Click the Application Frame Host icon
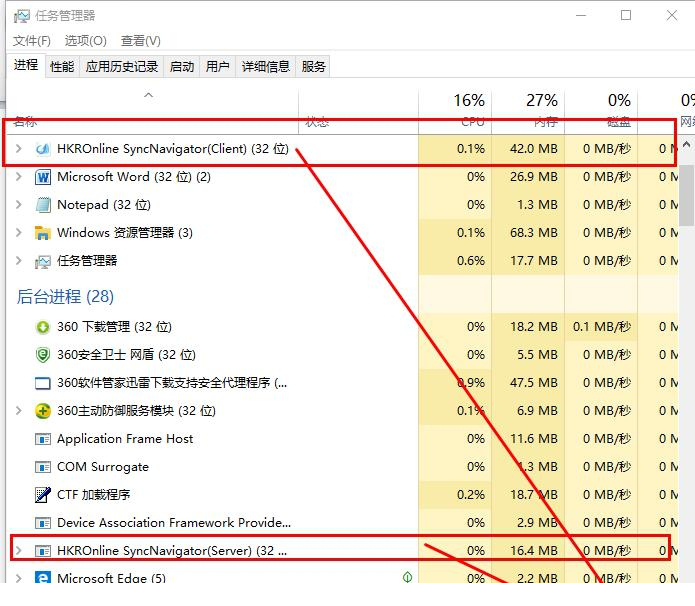Screen dimensions: 695x606 [43, 439]
